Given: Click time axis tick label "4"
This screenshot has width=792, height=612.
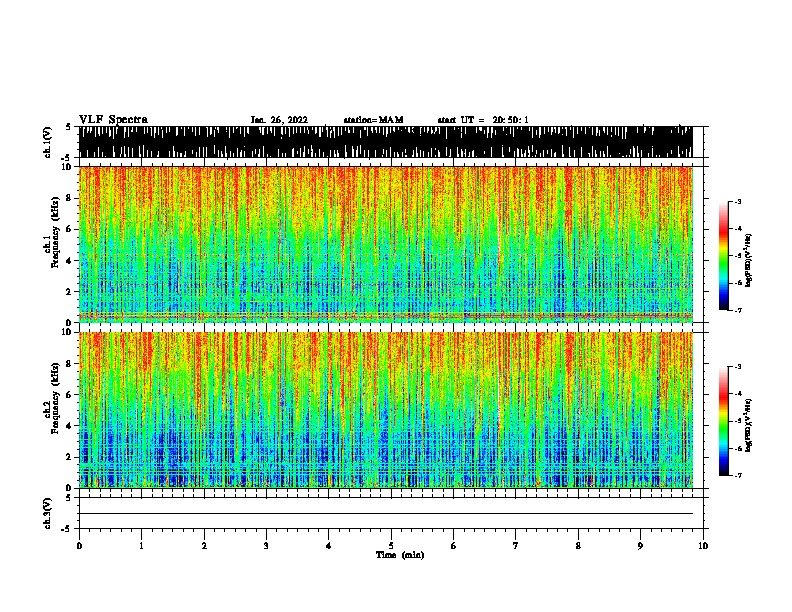Looking at the screenshot, I should [329, 546].
